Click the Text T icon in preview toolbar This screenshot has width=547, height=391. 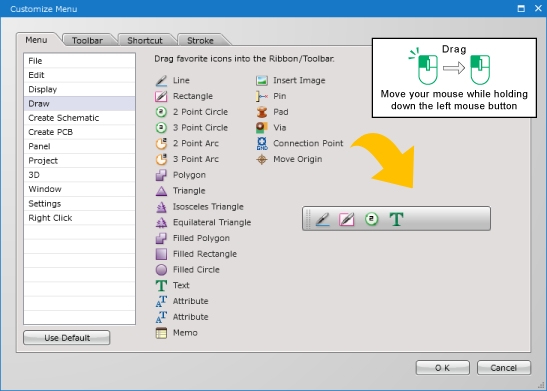click(x=396, y=219)
